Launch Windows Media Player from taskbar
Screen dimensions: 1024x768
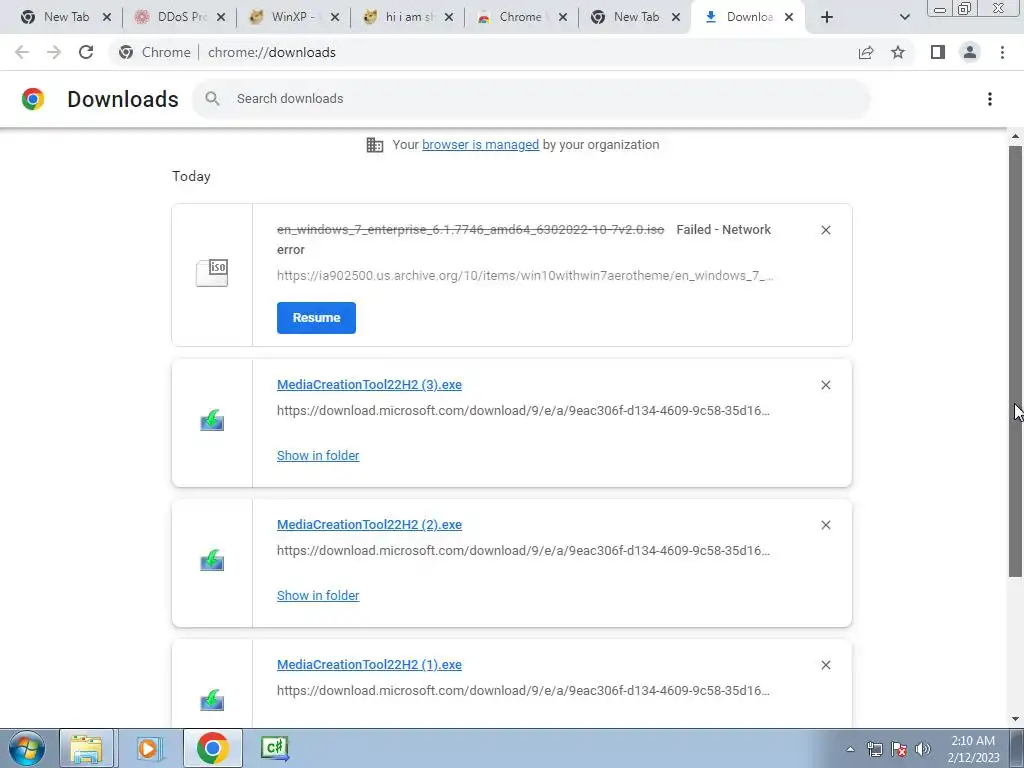pos(148,748)
